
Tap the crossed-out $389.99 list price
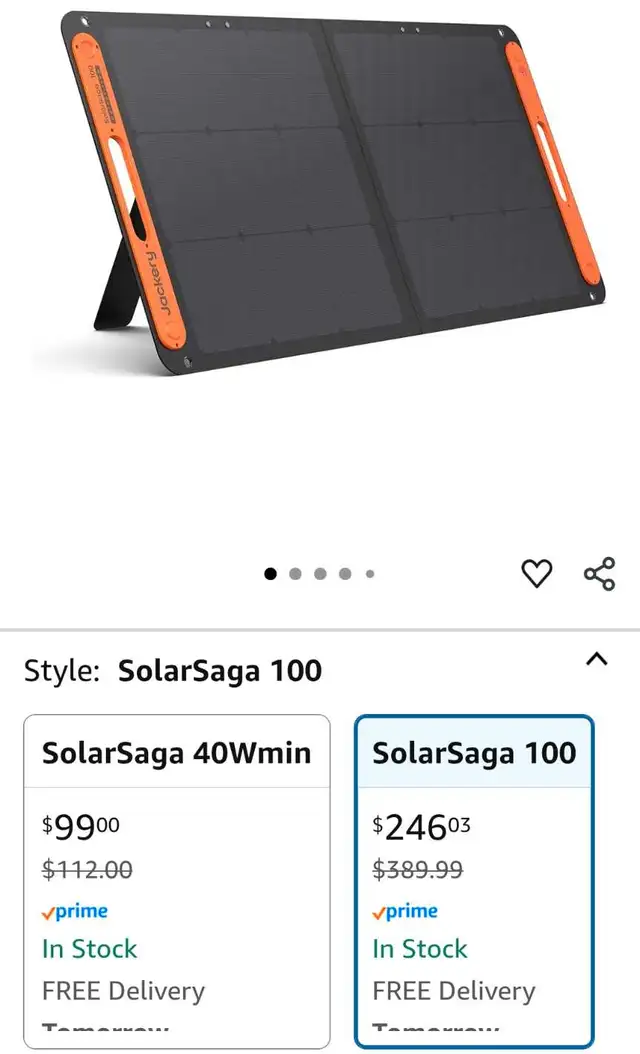(417, 870)
